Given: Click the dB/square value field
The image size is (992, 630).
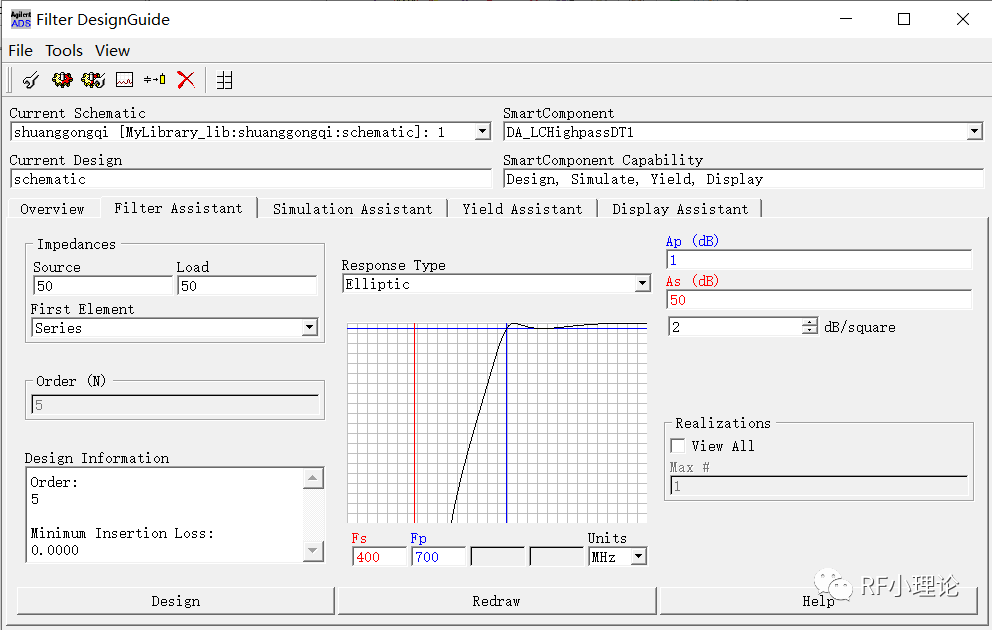Looking at the screenshot, I should 735,327.
